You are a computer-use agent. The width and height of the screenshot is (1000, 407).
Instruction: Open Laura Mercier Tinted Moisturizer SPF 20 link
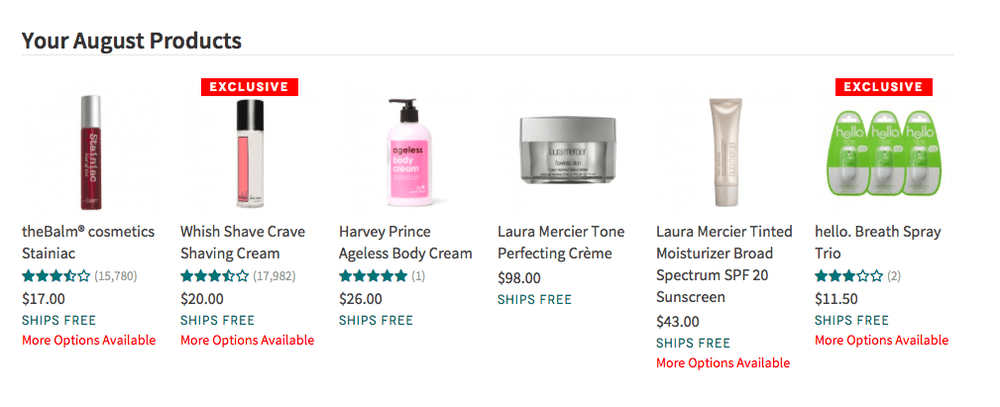[714, 264]
